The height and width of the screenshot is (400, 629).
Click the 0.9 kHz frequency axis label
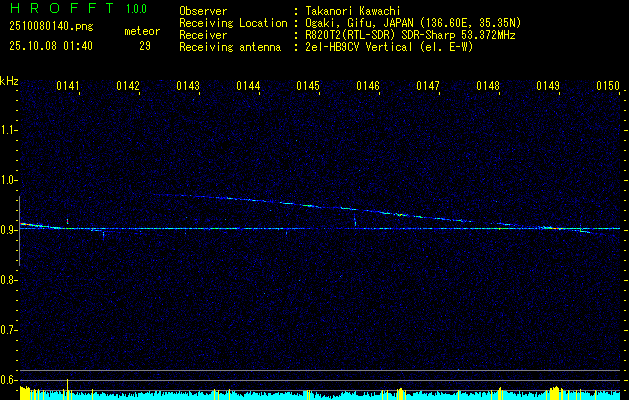[9, 230]
